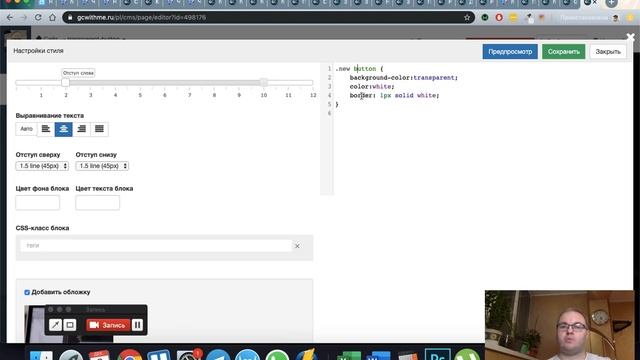The height and width of the screenshot is (360, 640).
Task: Select the arrow drawing tool in recorder
Action: click(x=55, y=325)
